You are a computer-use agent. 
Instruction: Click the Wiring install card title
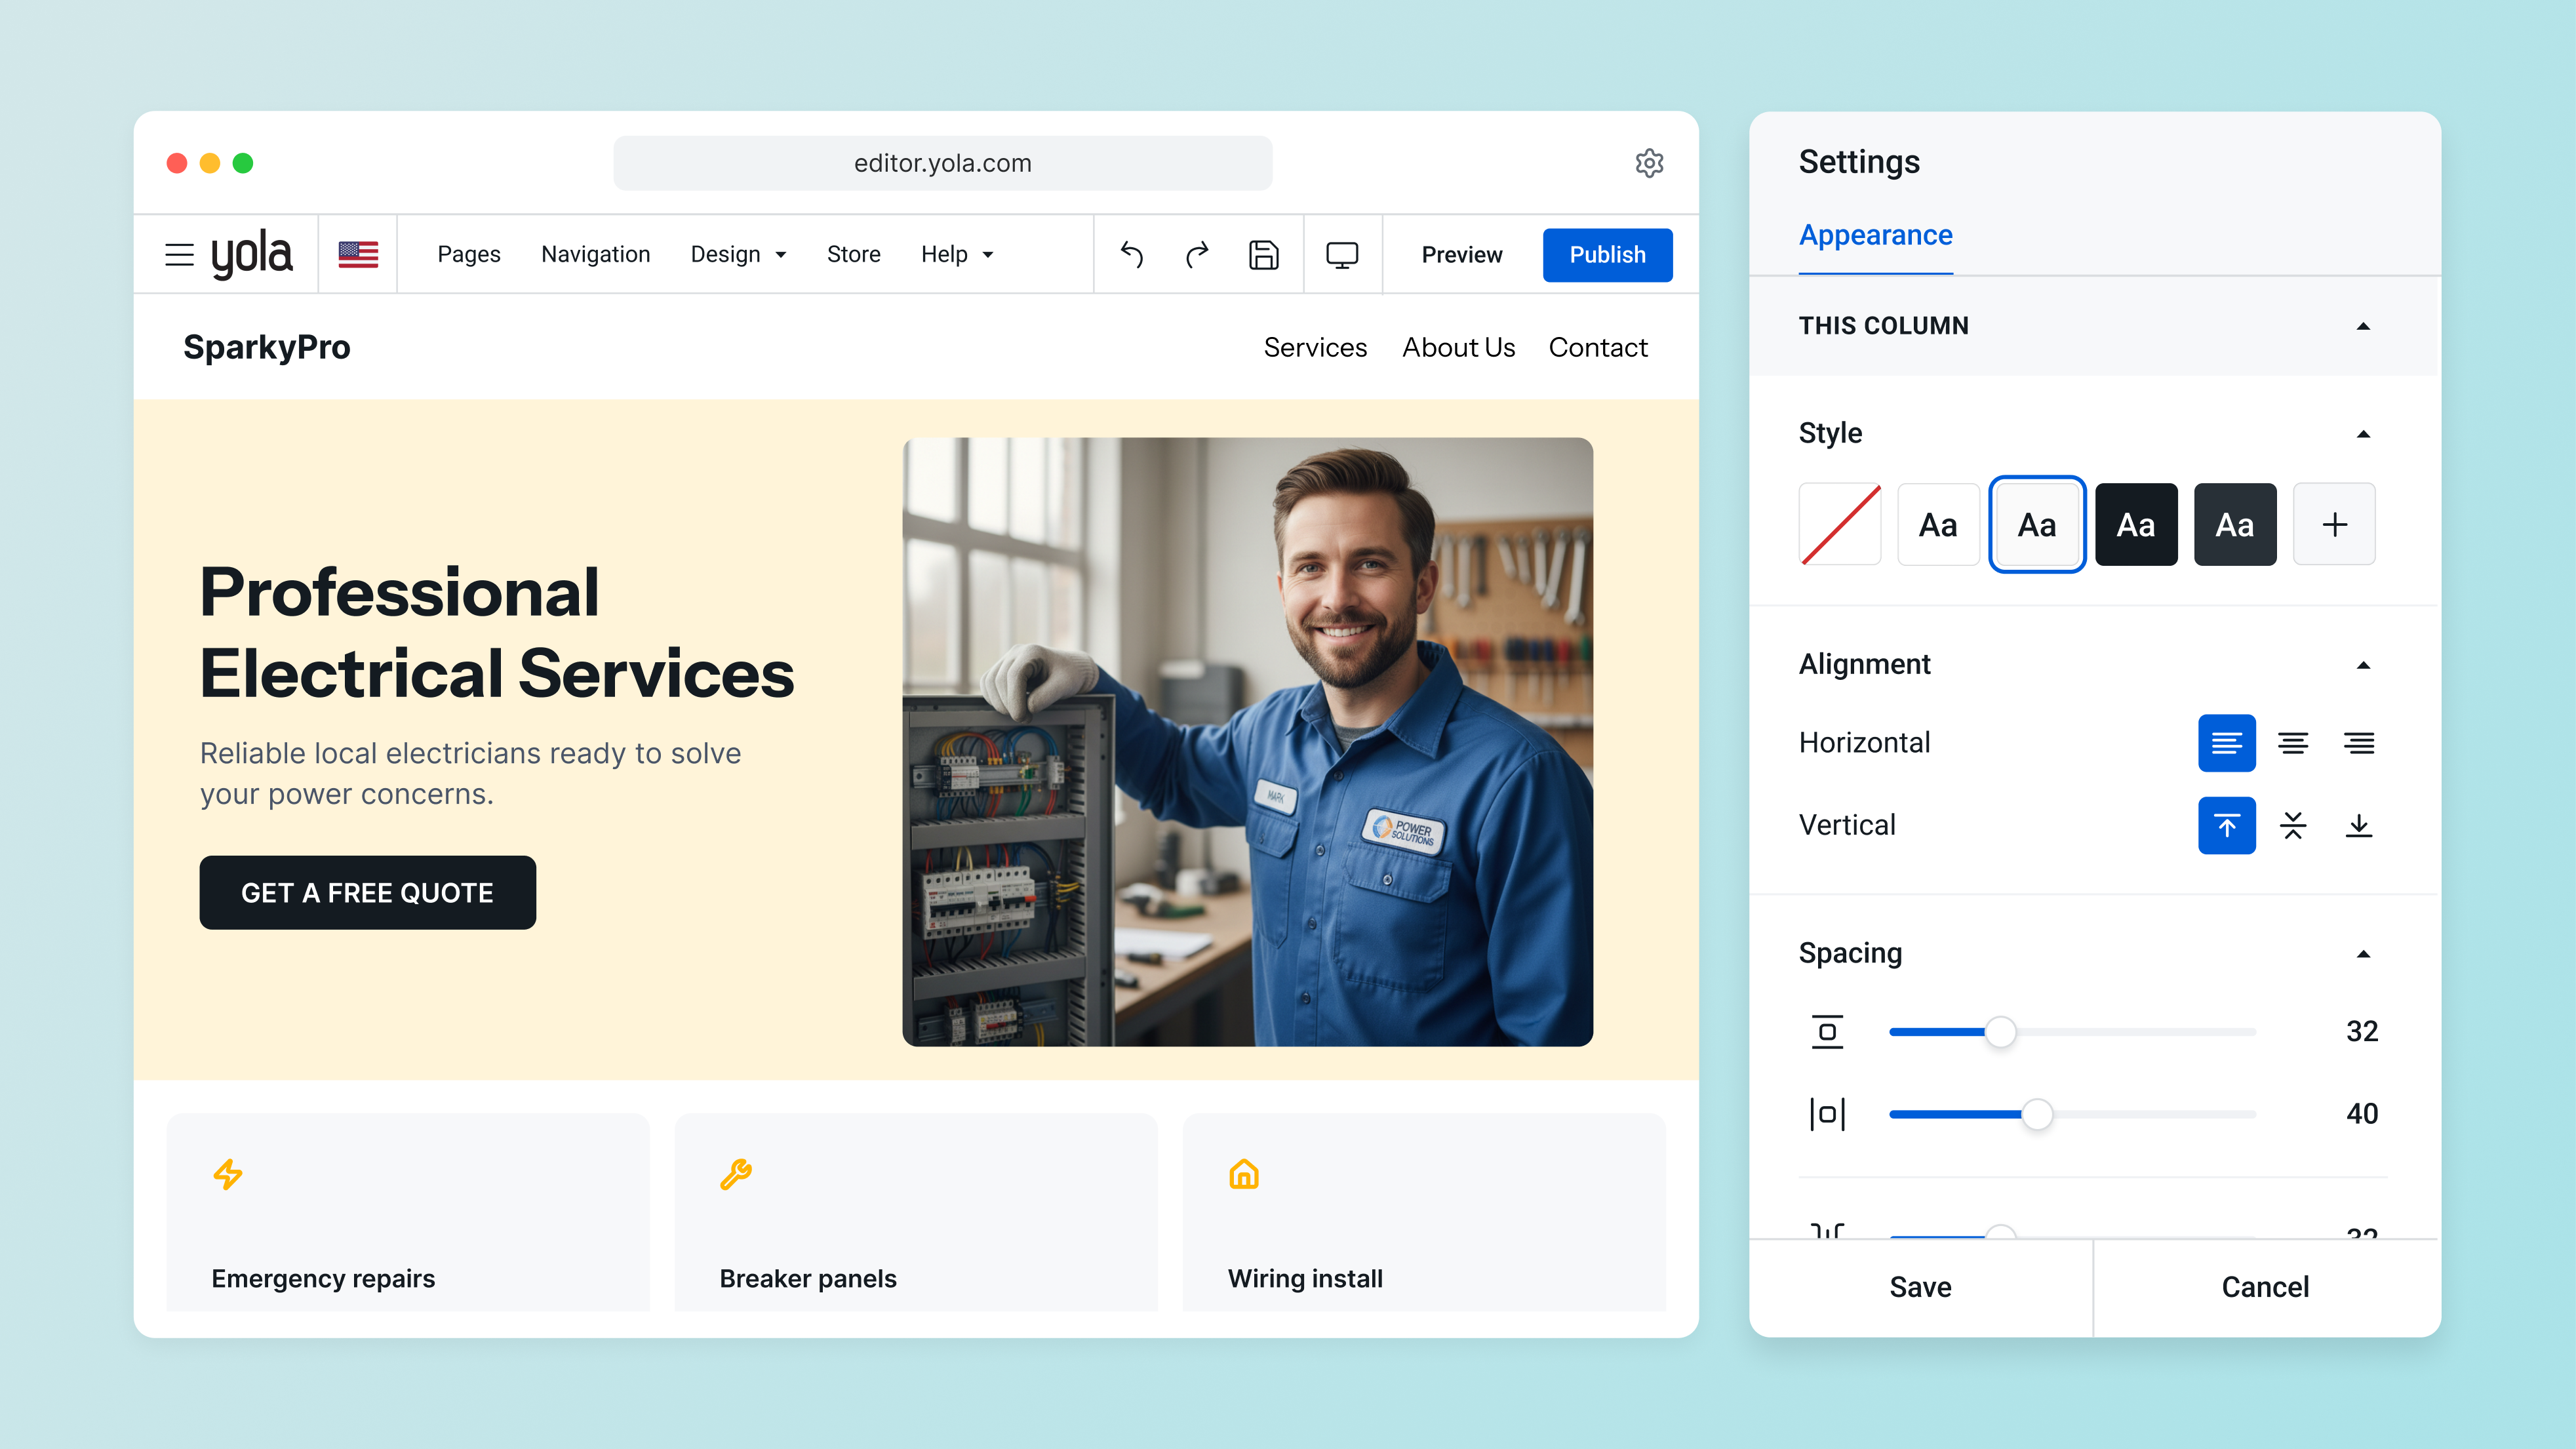tap(1305, 1278)
